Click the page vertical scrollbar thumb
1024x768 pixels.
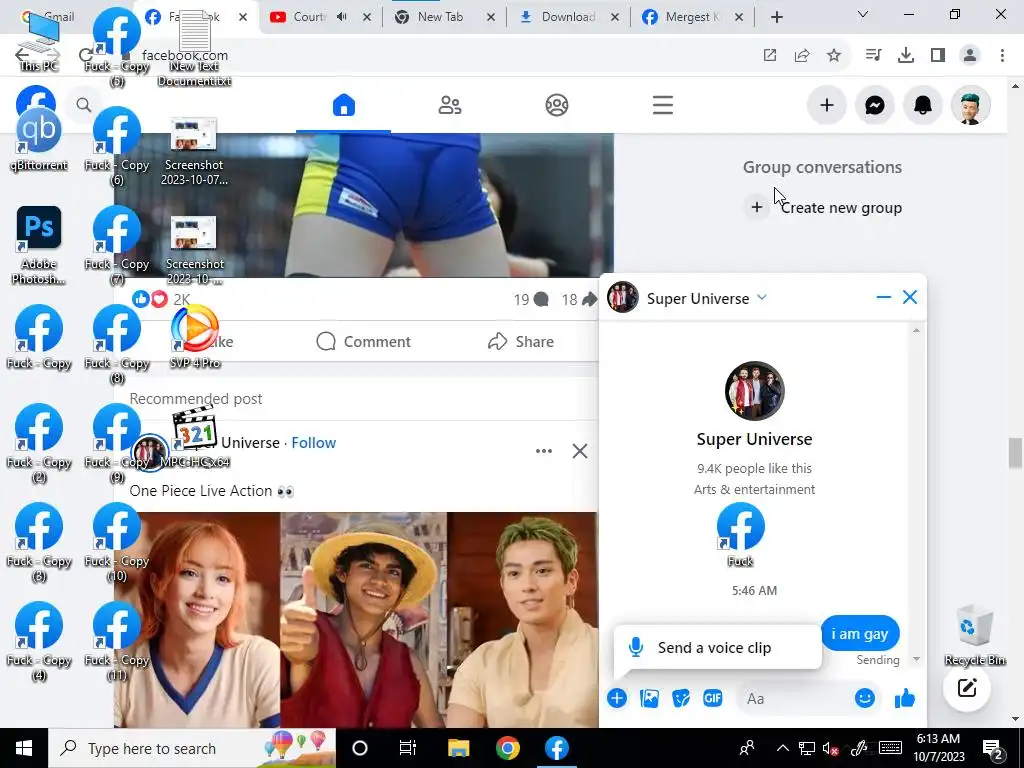[x=1014, y=453]
